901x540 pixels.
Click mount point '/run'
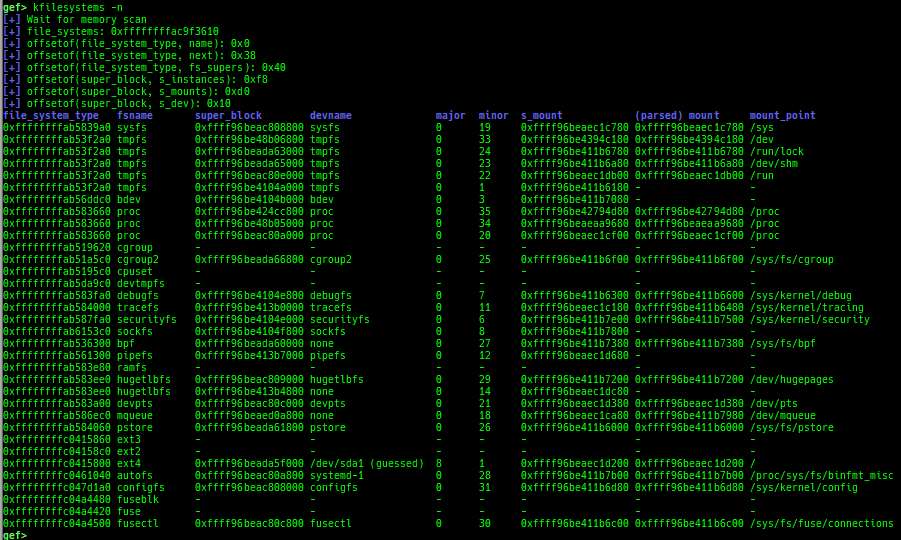click(x=761, y=176)
